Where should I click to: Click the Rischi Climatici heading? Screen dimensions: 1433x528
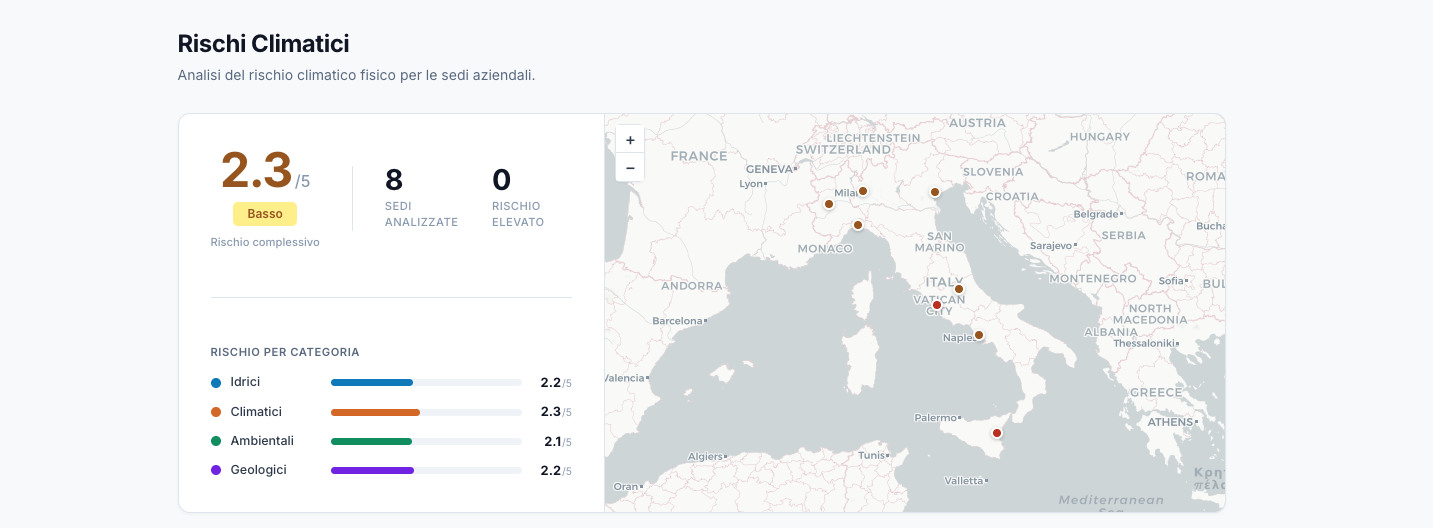pos(263,44)
